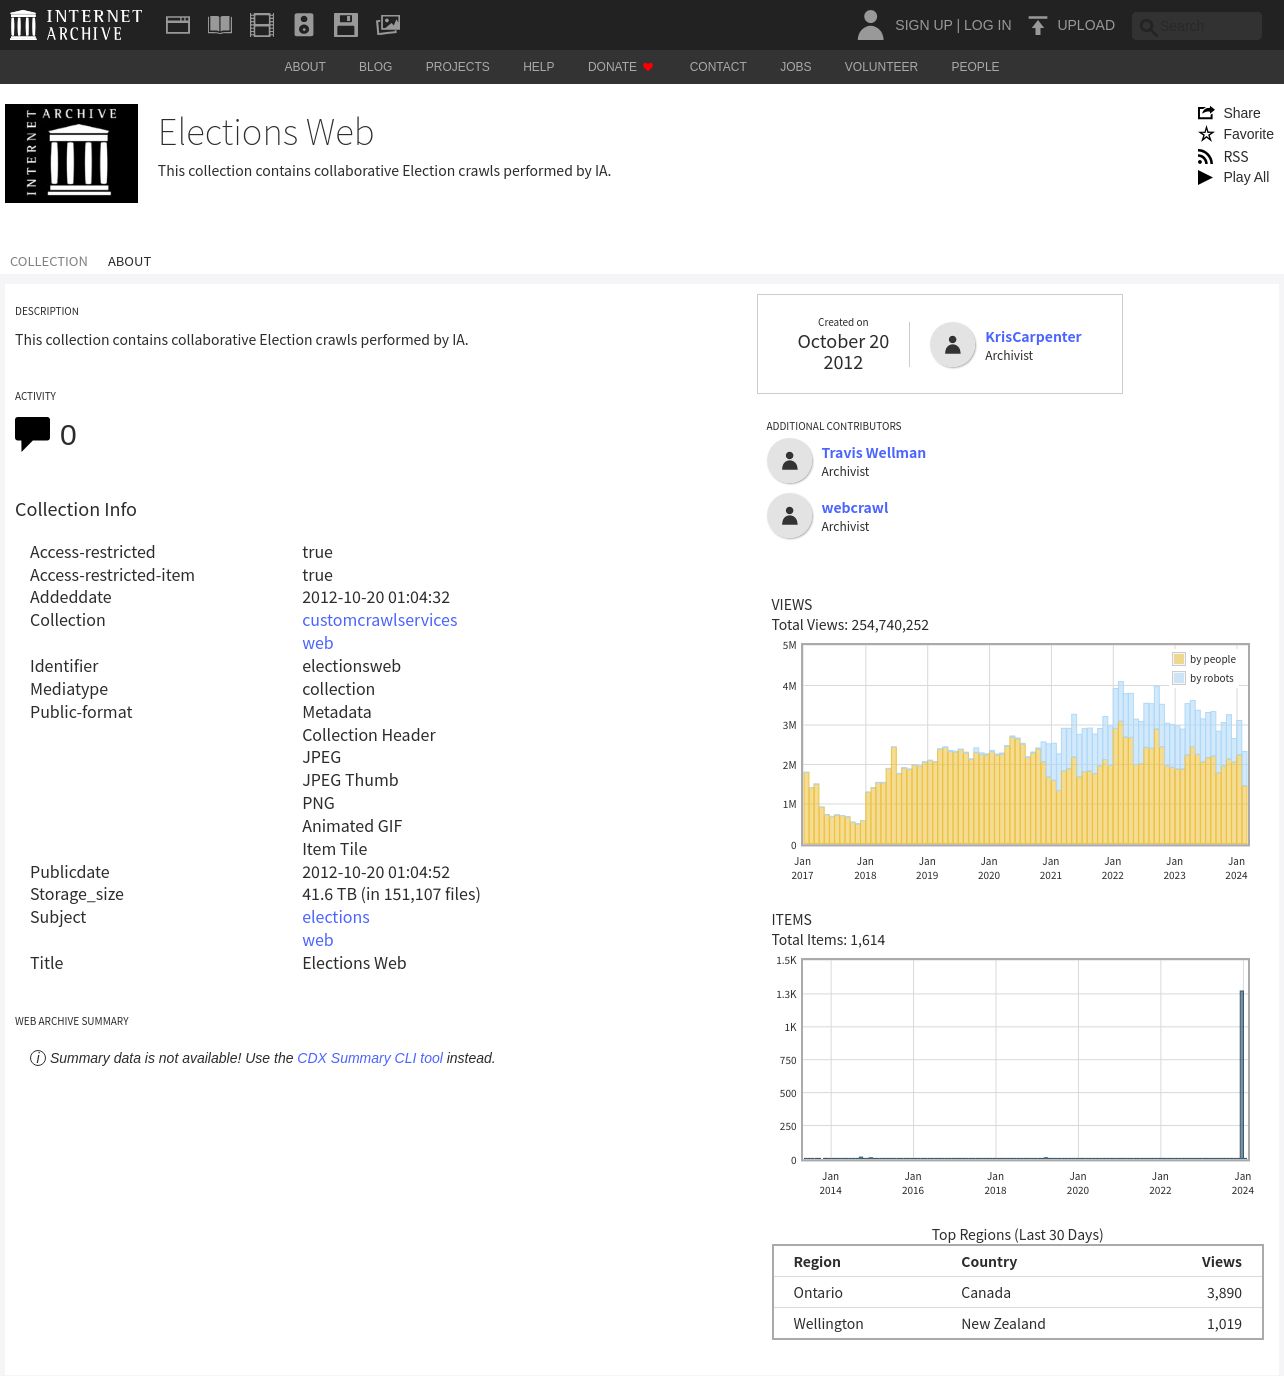The height and width of the screenshot is (1376, 1284).
Task: Open the Texts book icon
Action: tap(220, 25)
